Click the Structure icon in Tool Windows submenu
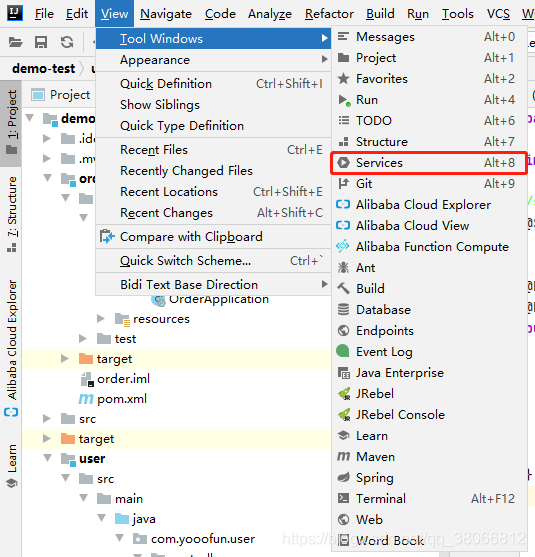The width and height of the screenshot is (535, 557). [343, 142]
